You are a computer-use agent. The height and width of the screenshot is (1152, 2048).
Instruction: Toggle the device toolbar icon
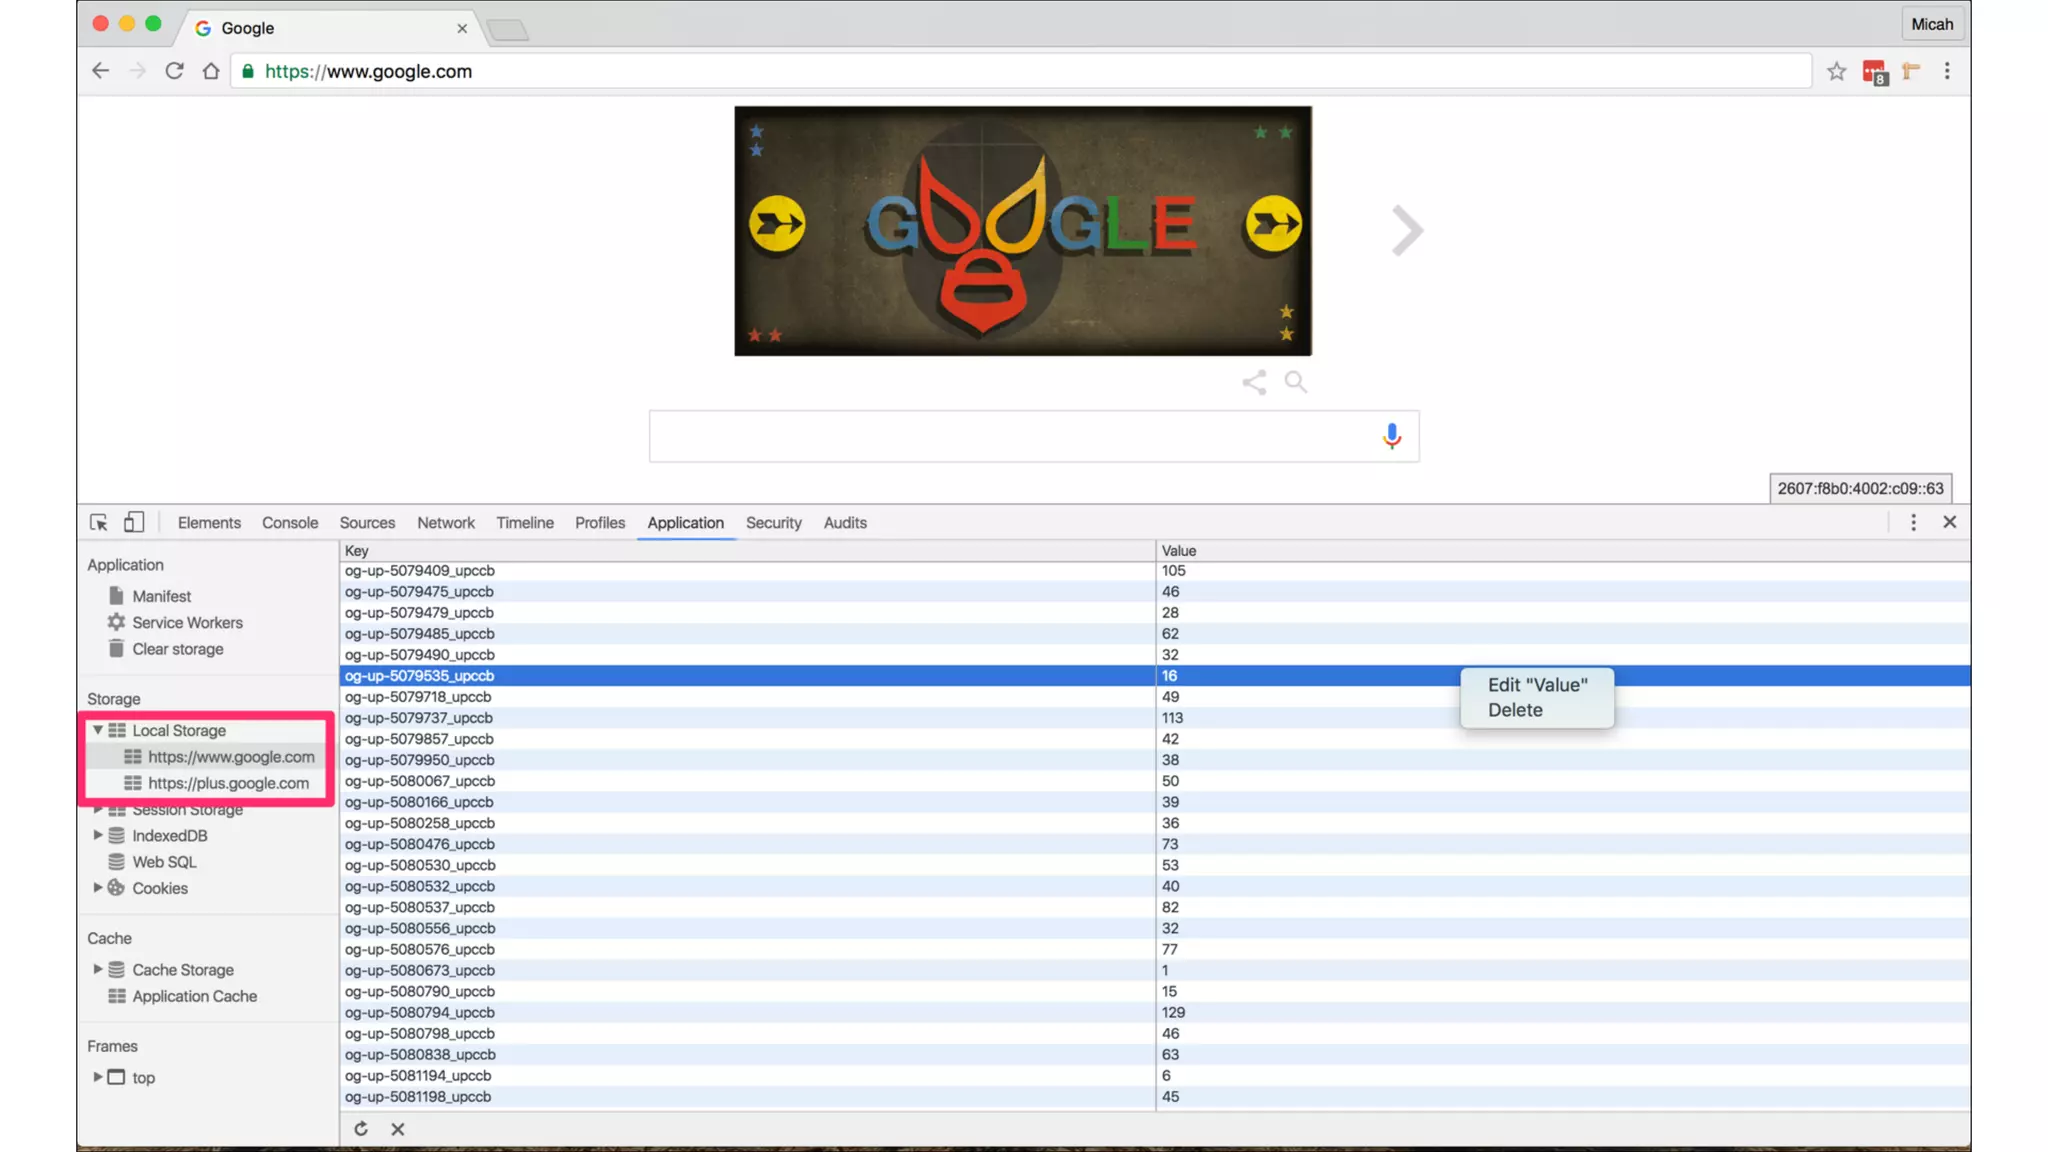(x=134, y=522)
